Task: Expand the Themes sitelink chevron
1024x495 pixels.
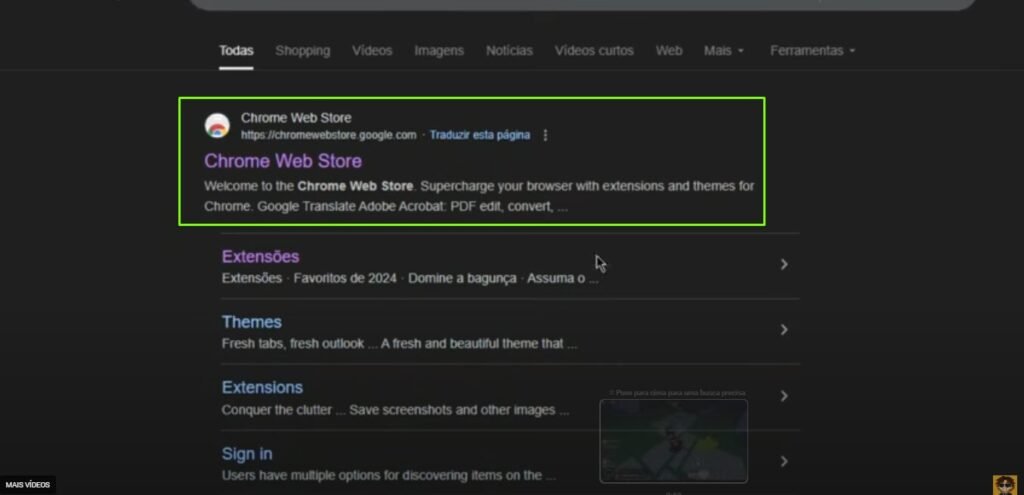Action: pyautogui.click(x=784, y=330)
